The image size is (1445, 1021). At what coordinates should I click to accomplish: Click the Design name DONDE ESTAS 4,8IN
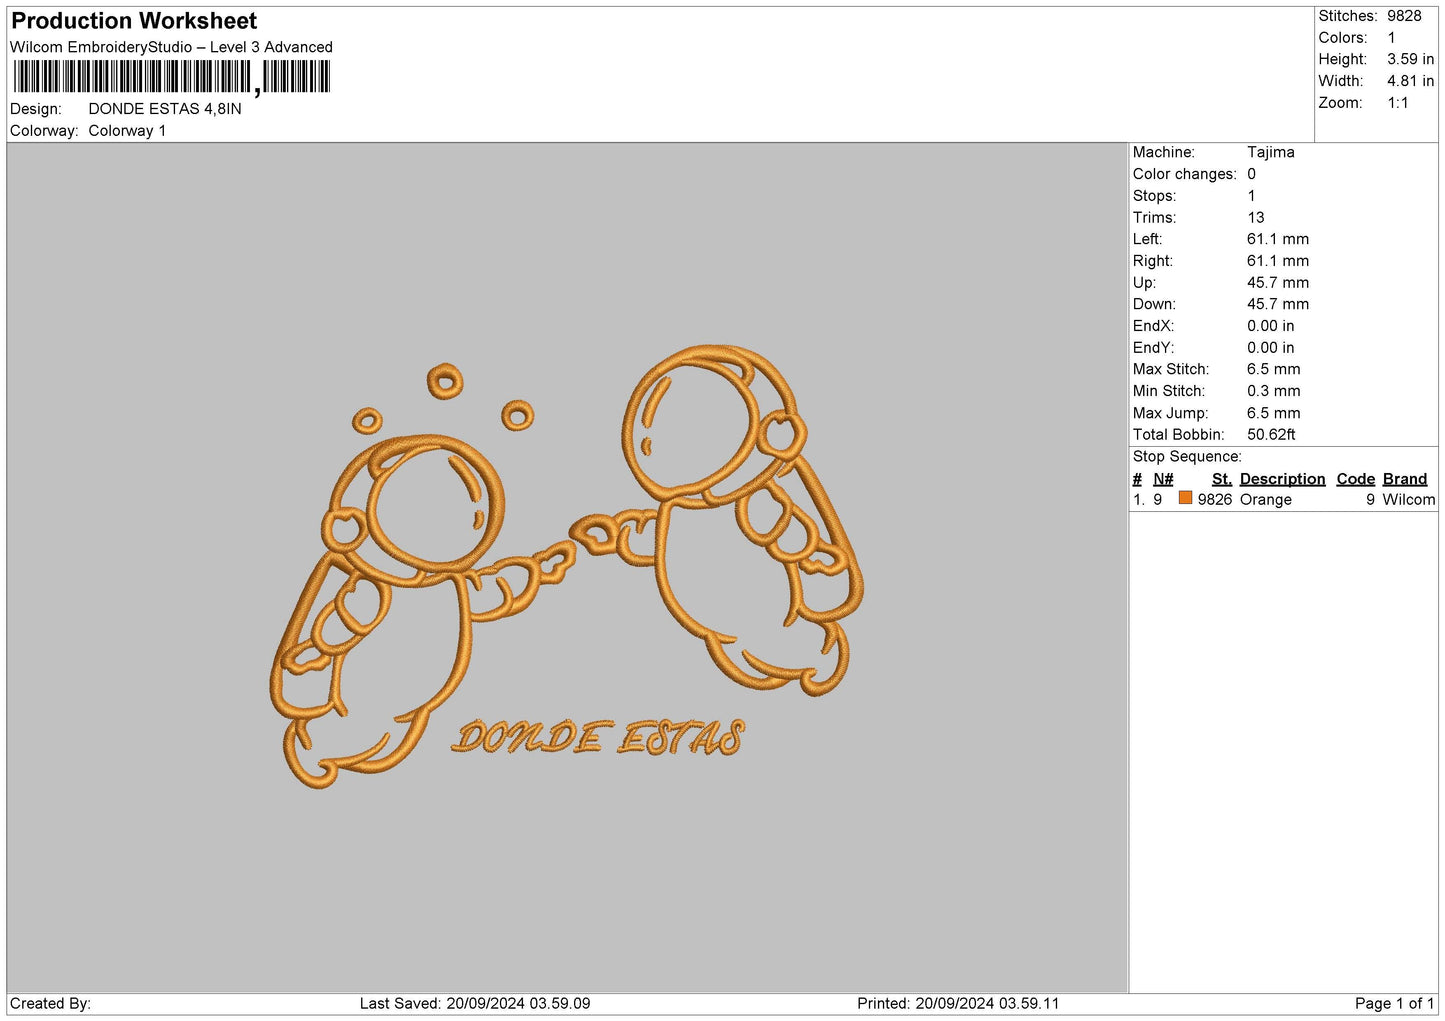165,109
